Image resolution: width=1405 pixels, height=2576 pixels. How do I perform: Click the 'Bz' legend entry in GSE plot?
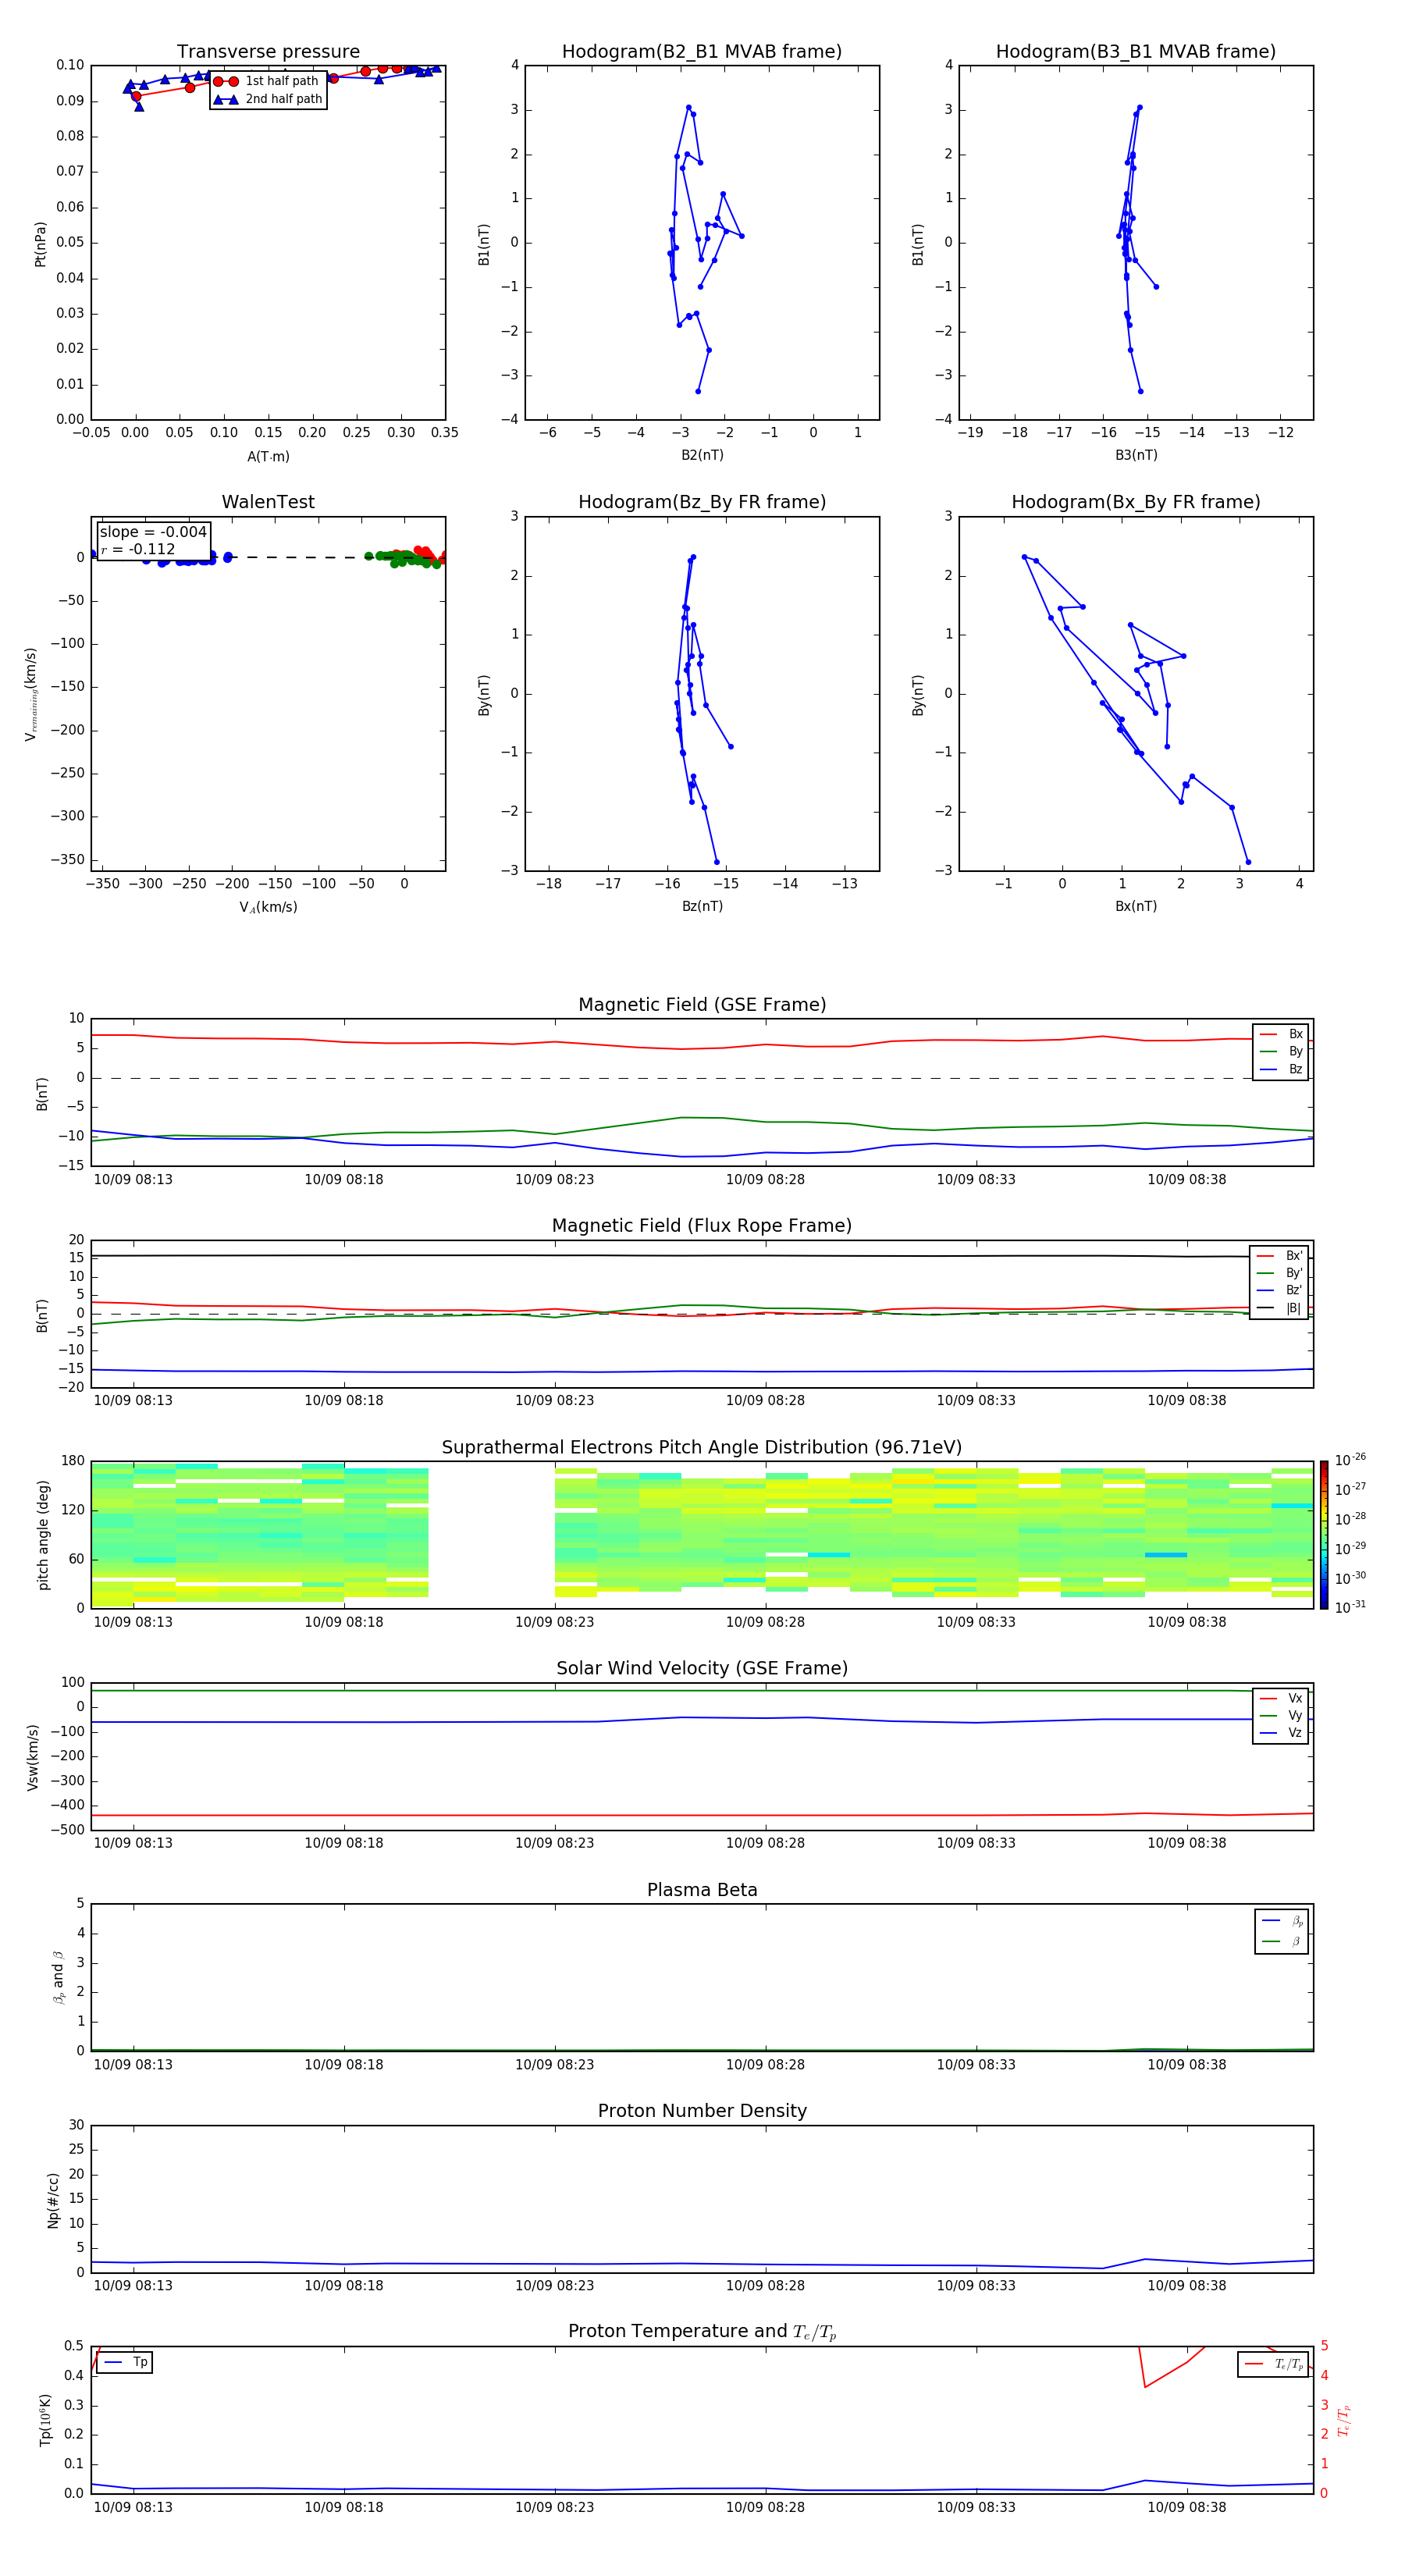pos(1281,1069)
